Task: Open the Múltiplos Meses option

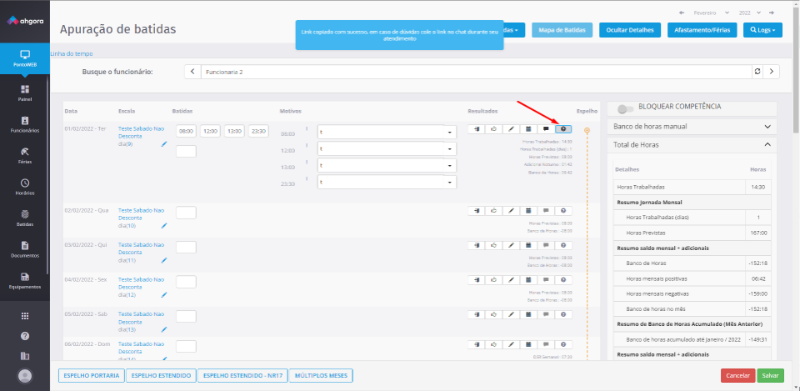Action: coord(321,376)
